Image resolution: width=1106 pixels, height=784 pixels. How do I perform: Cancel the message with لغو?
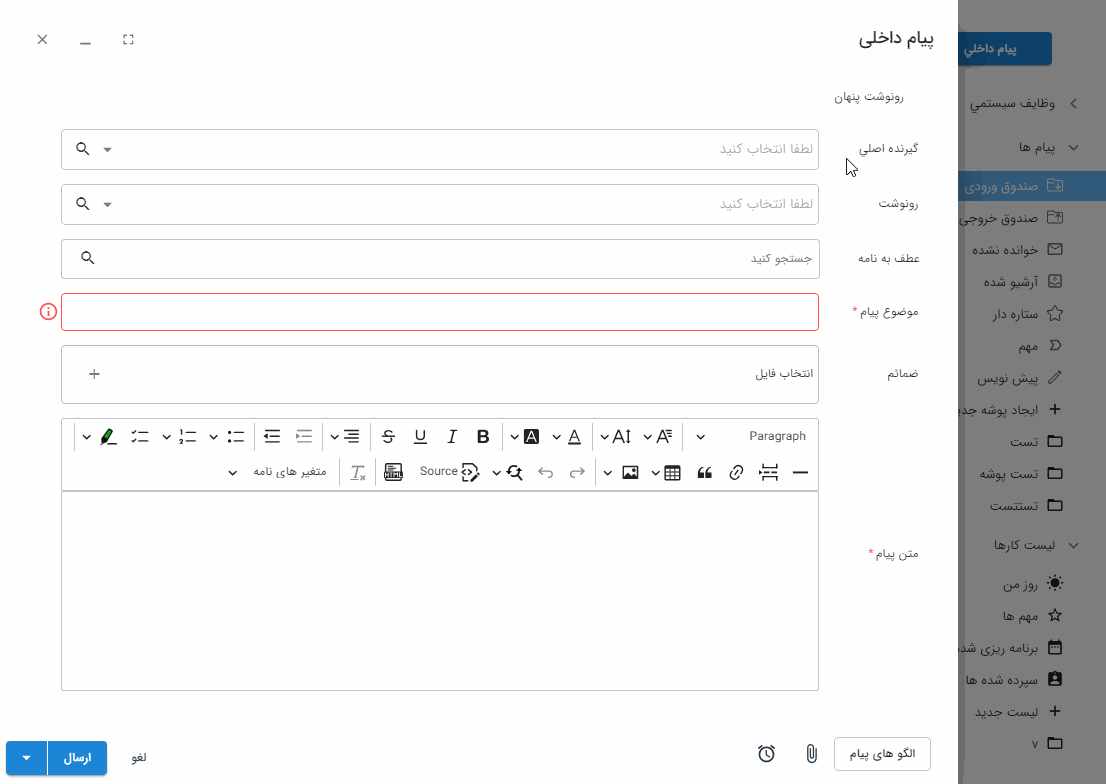click(139, 758)
